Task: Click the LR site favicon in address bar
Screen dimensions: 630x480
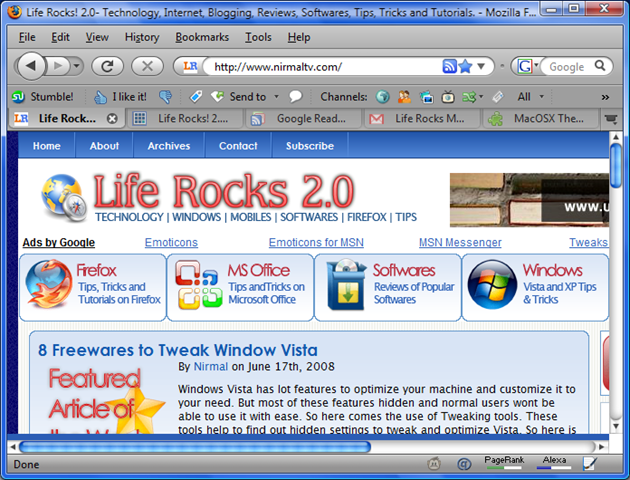Action: [190, 66]
